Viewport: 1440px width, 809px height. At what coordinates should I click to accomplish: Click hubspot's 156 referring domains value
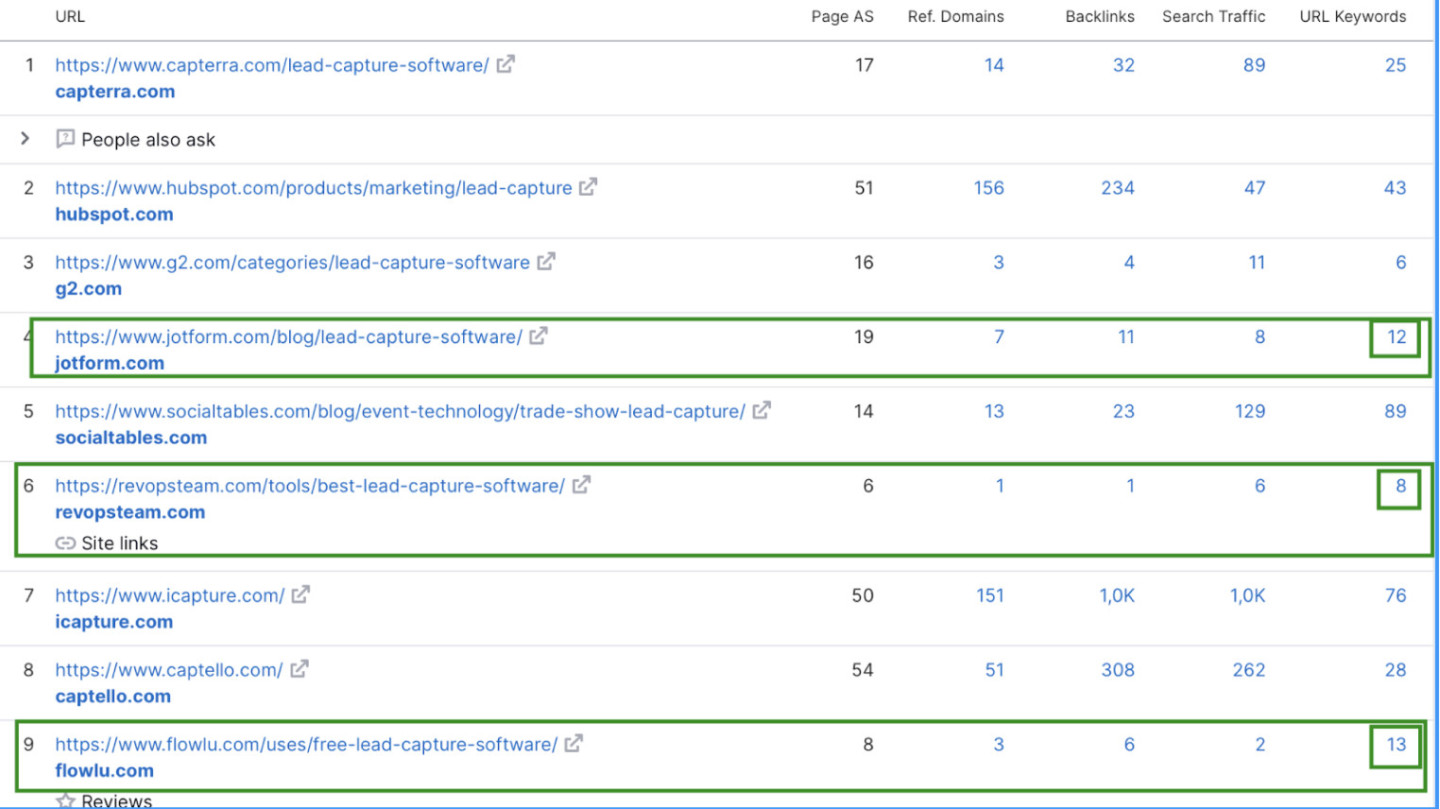pyautogui.click(x=989, y=188)
